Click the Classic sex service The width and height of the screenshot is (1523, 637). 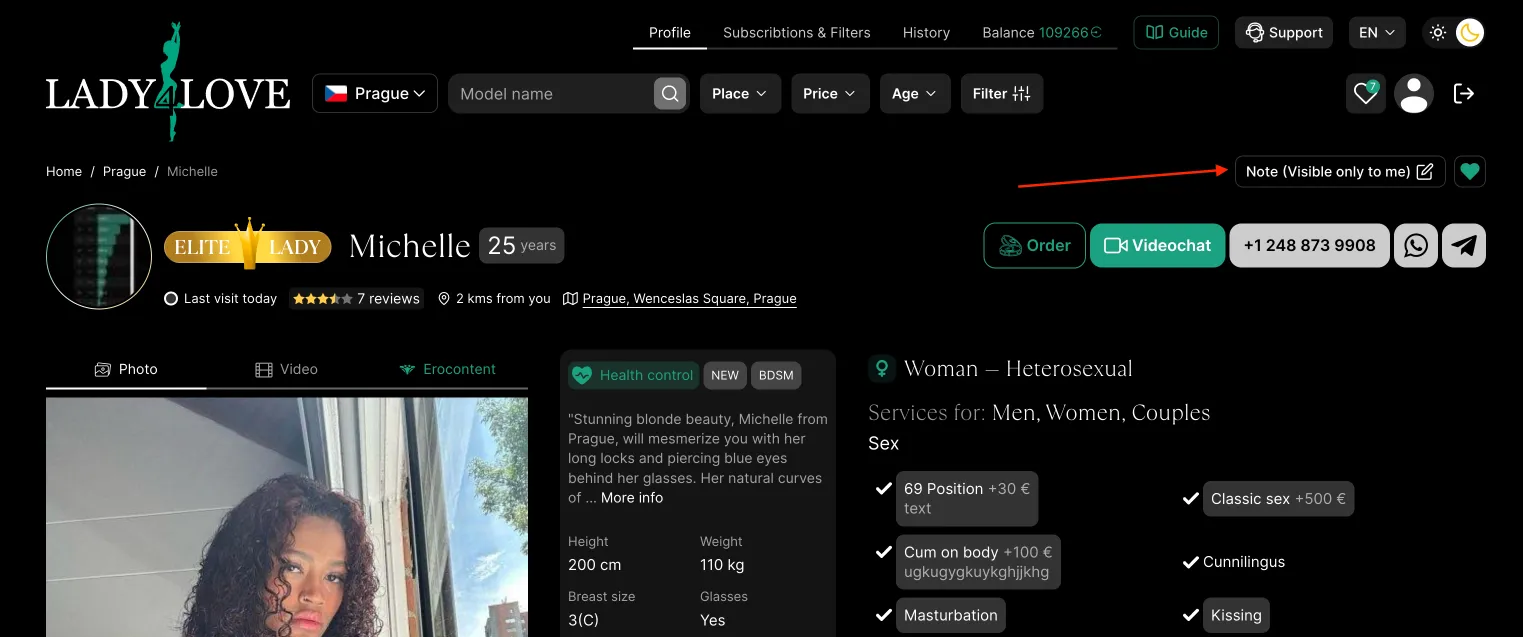point(1278,498)
